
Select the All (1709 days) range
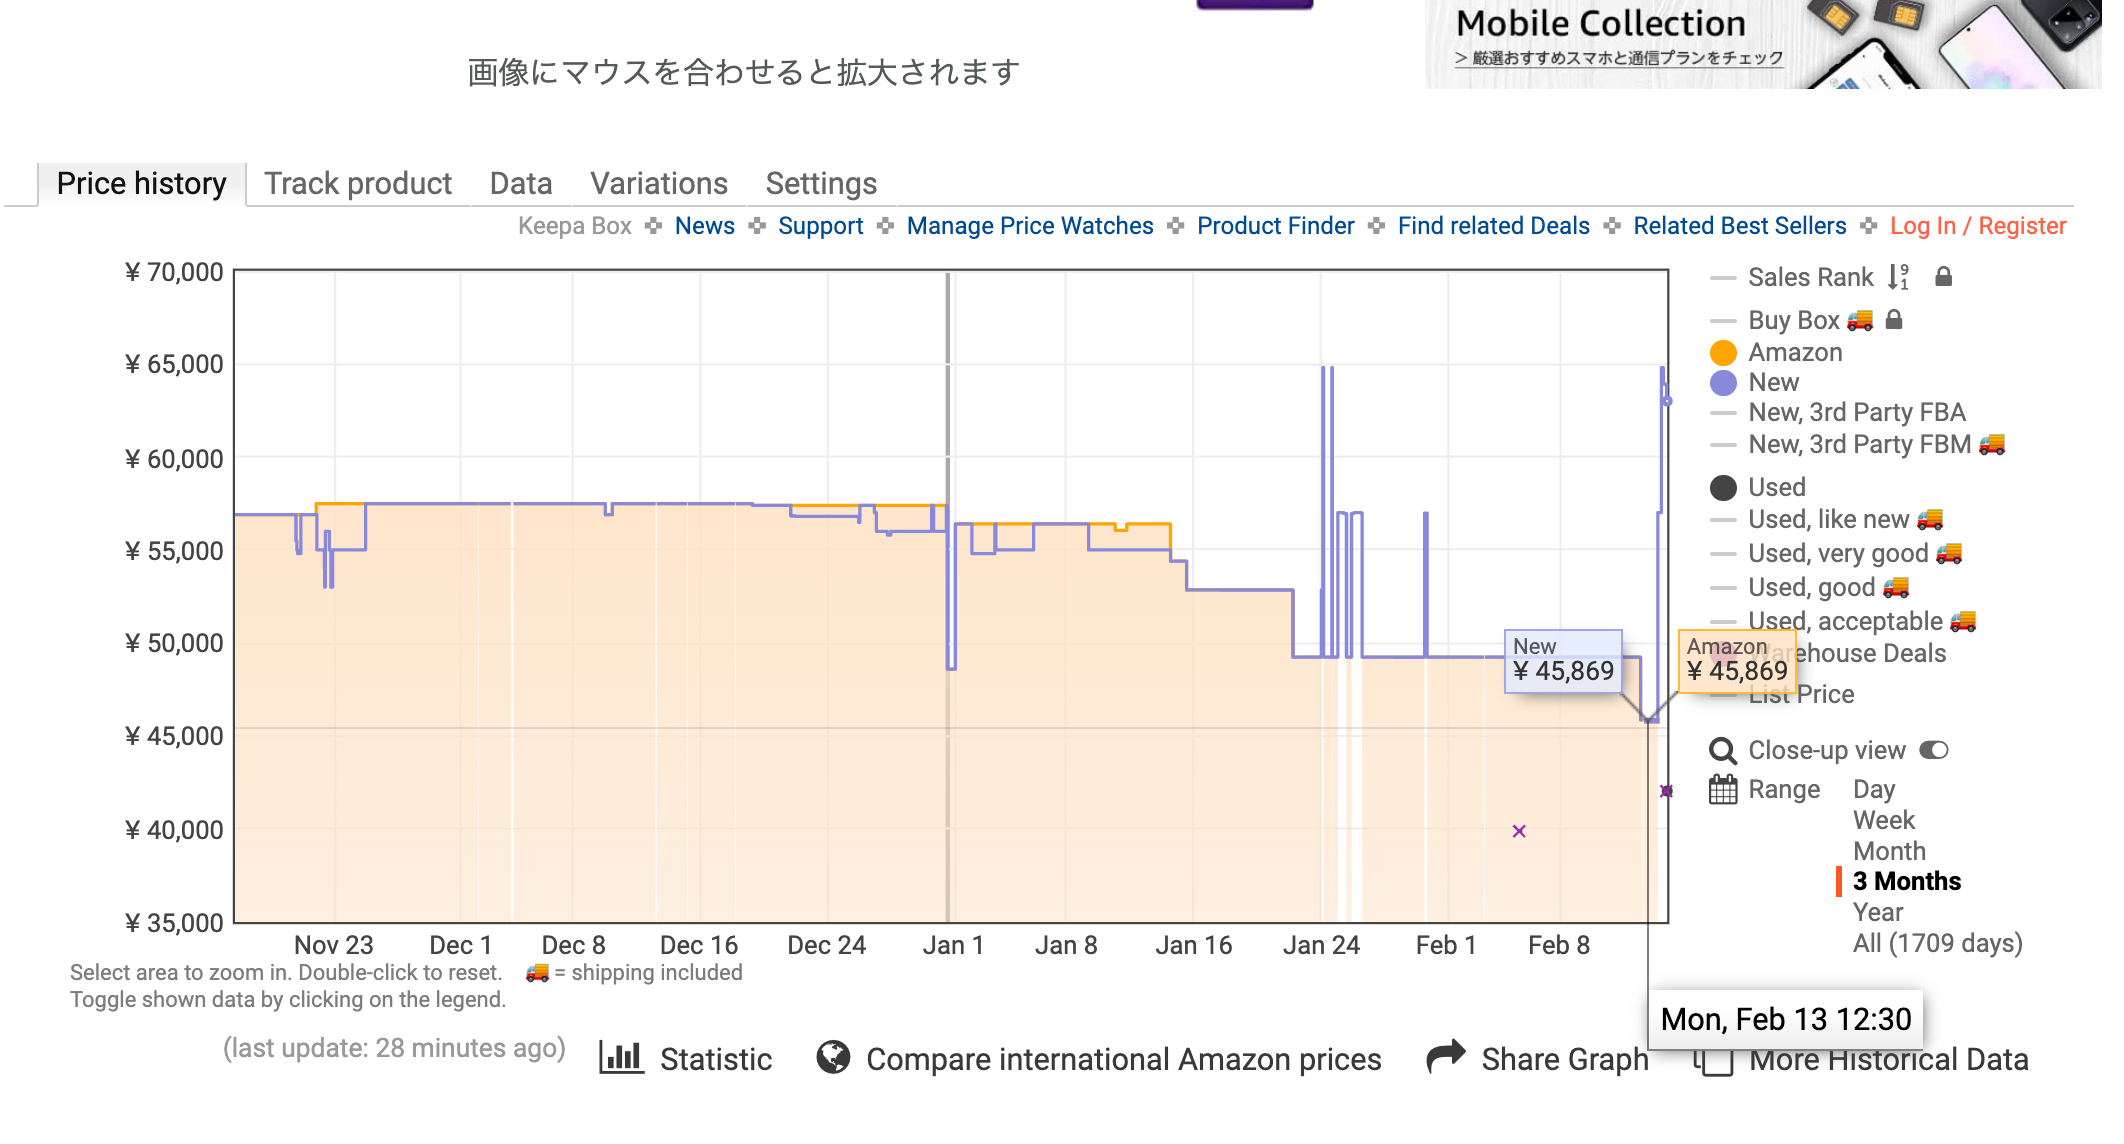tap(1936, 943)
